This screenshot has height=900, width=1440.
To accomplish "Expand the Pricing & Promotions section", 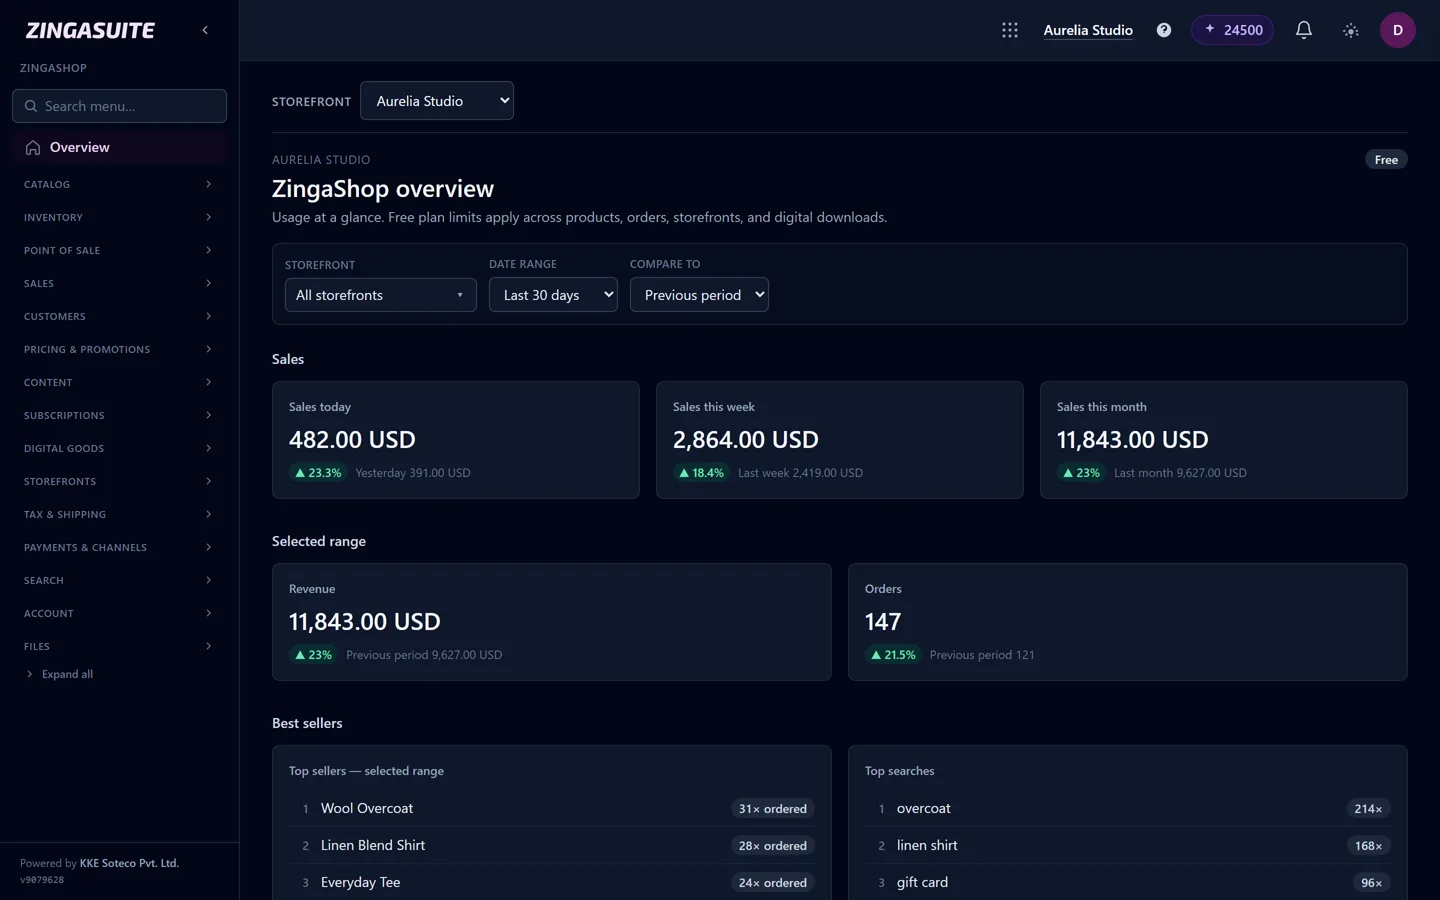I will click(x=119, y=349).
